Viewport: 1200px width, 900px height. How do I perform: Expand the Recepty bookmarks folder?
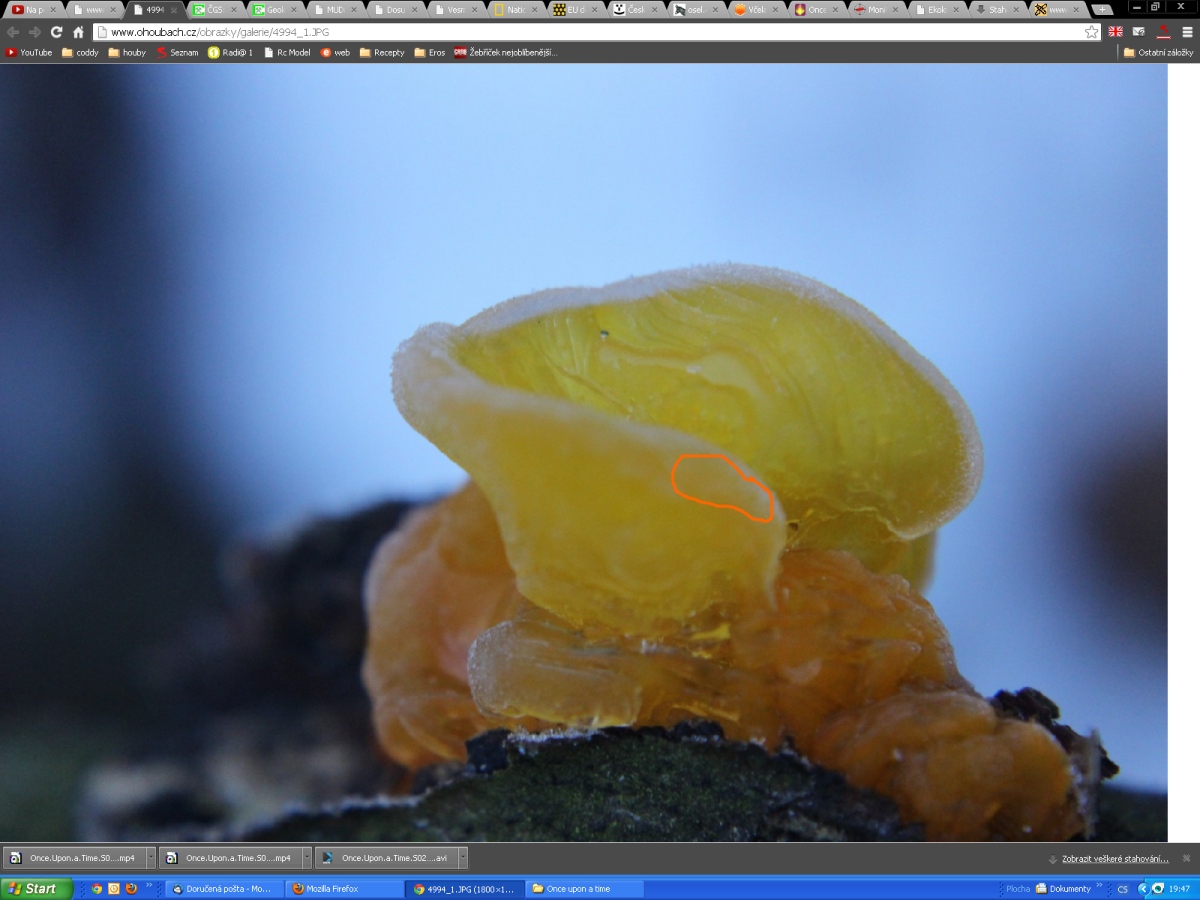pos(382,52)
